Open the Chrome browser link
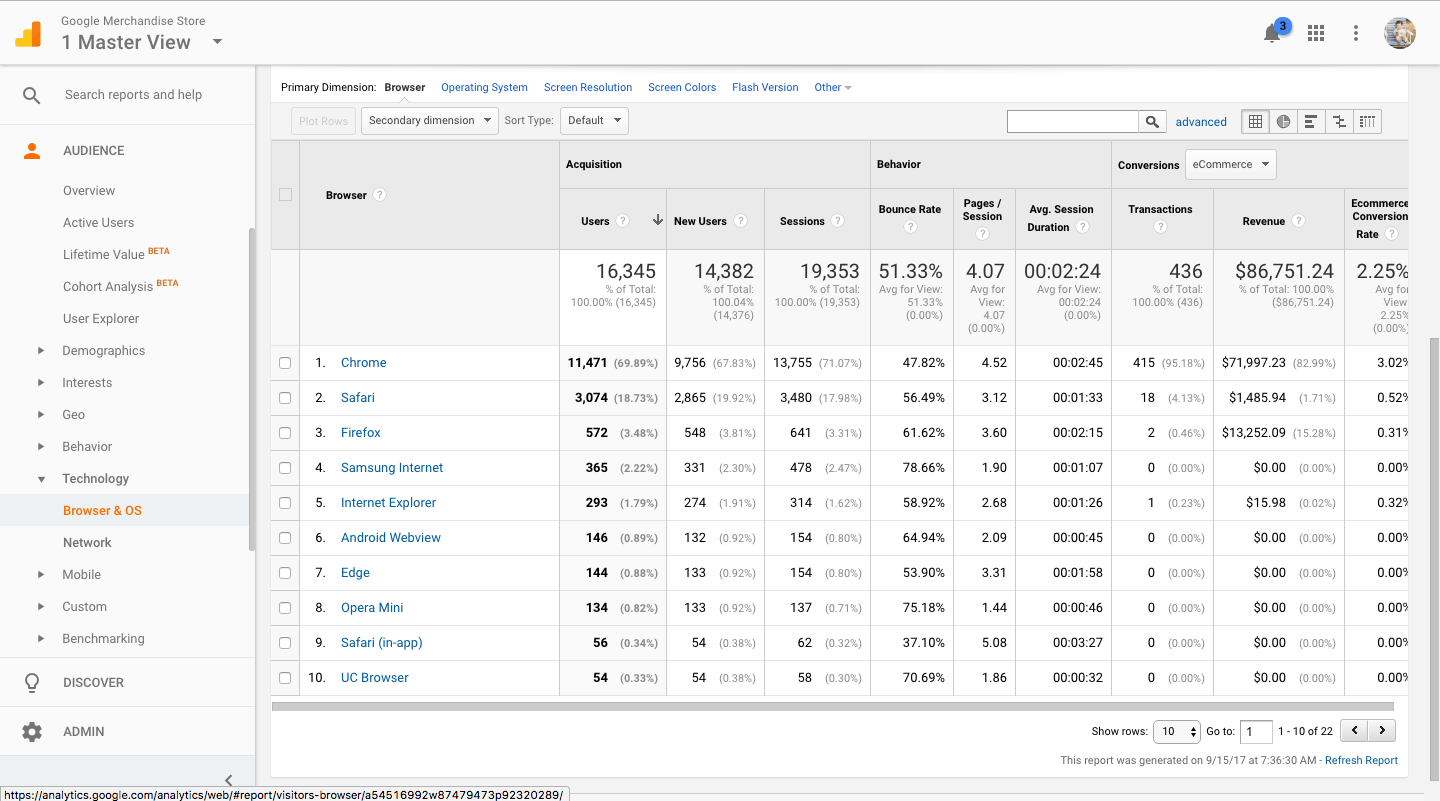 [363, 363]
